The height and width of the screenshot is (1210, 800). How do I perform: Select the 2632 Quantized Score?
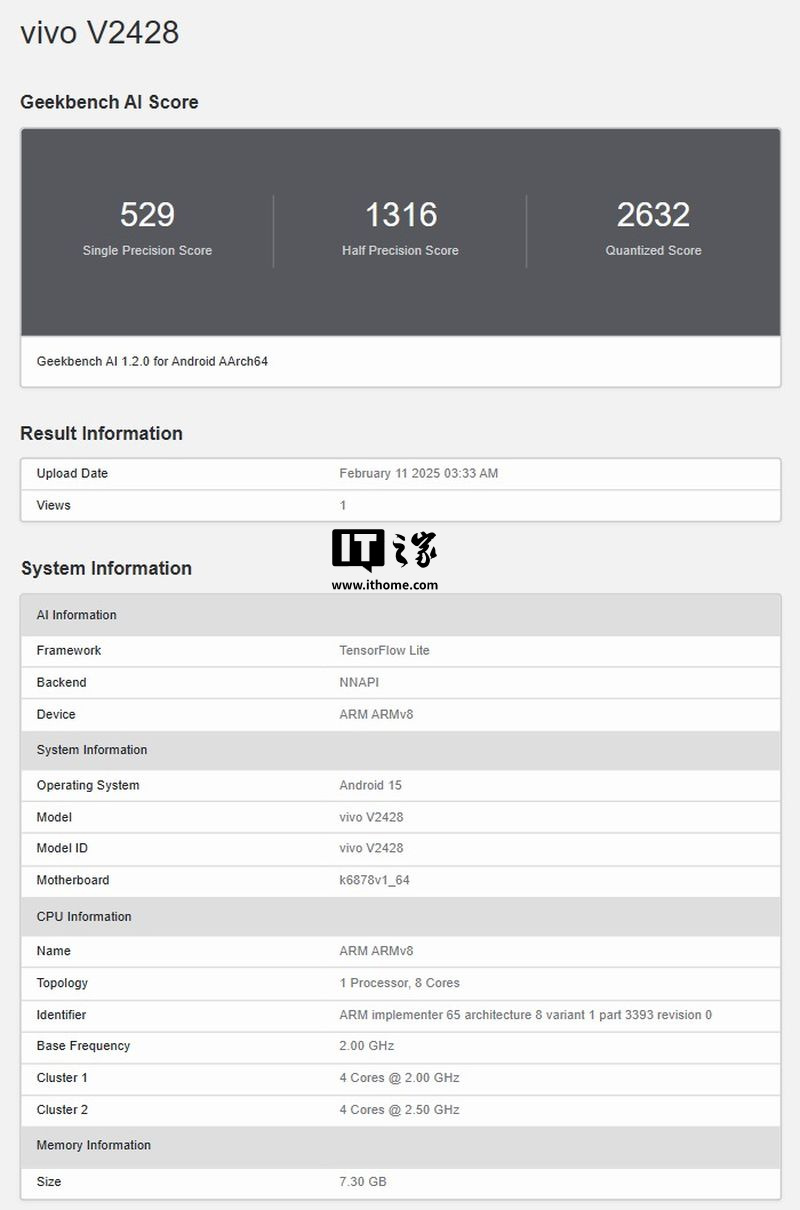[653, 215]
